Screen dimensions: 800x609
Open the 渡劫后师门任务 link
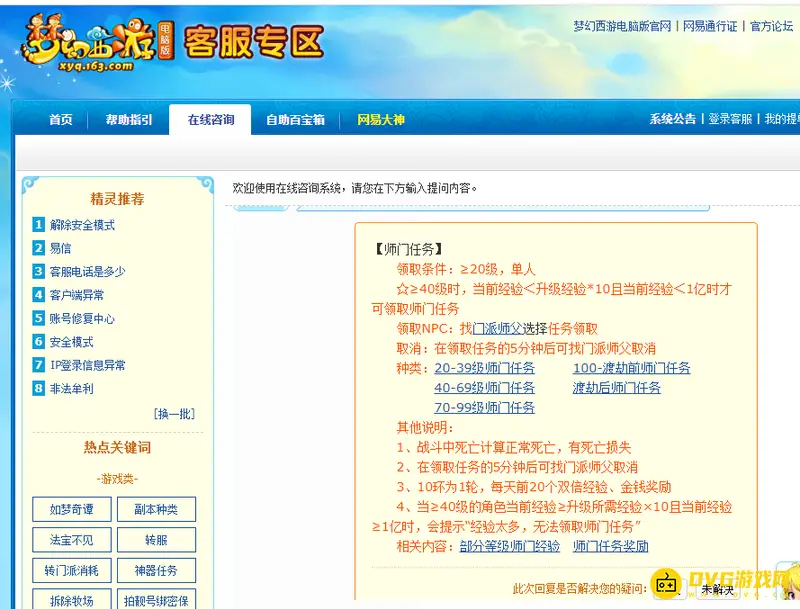616,388
